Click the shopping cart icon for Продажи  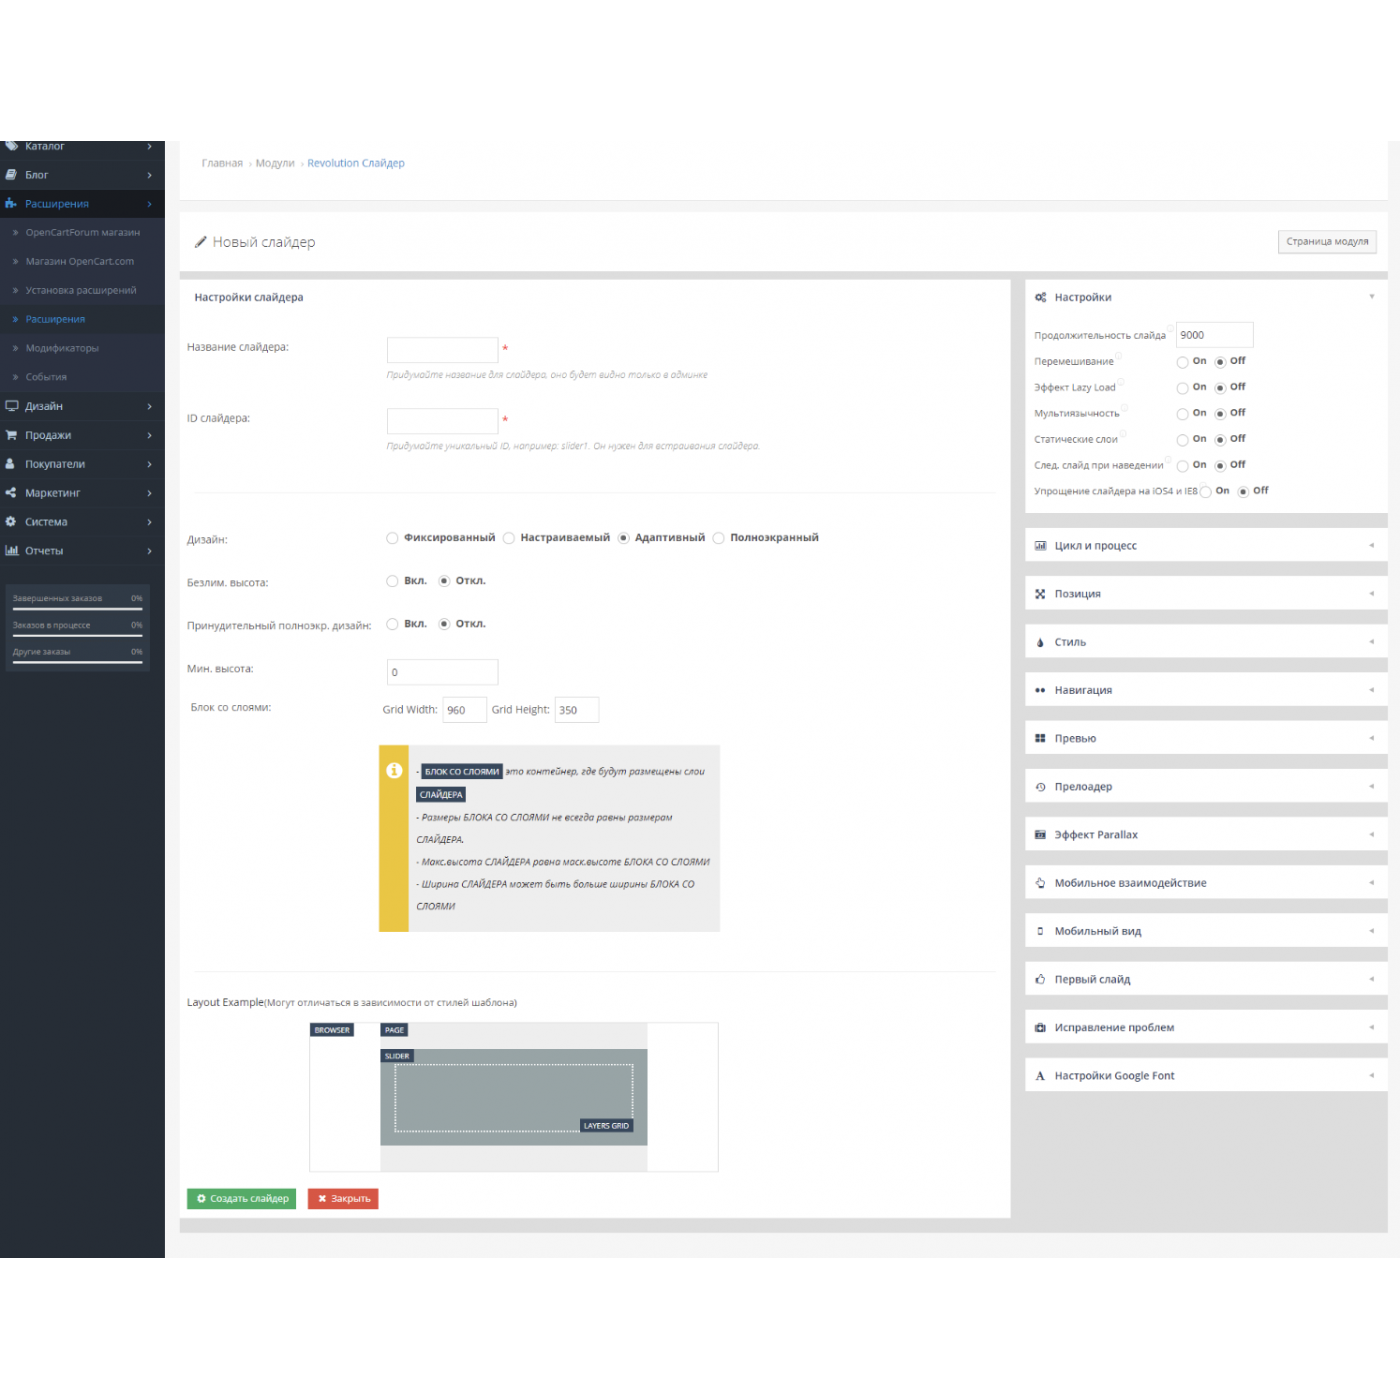tap(11, 435)
